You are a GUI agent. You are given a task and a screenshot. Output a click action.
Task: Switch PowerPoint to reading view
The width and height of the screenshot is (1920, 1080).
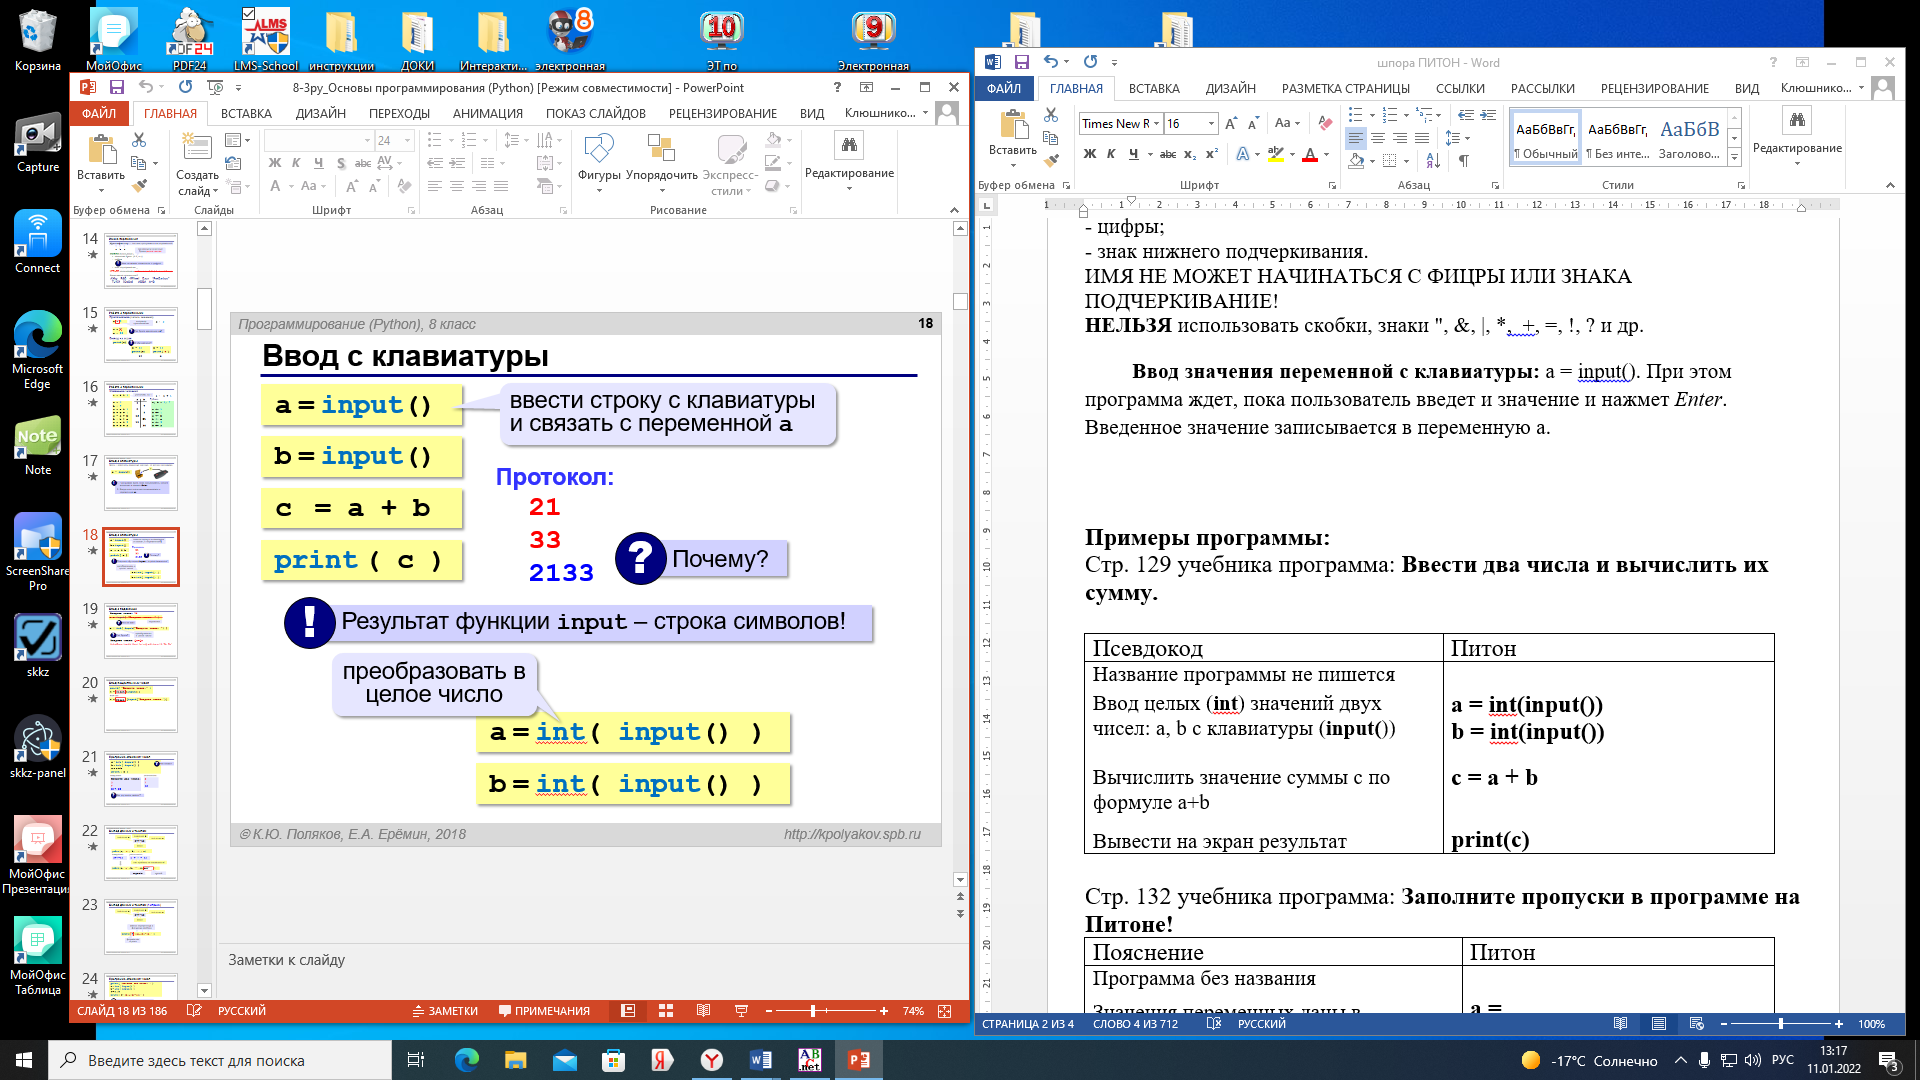[x=704, y=1011]
